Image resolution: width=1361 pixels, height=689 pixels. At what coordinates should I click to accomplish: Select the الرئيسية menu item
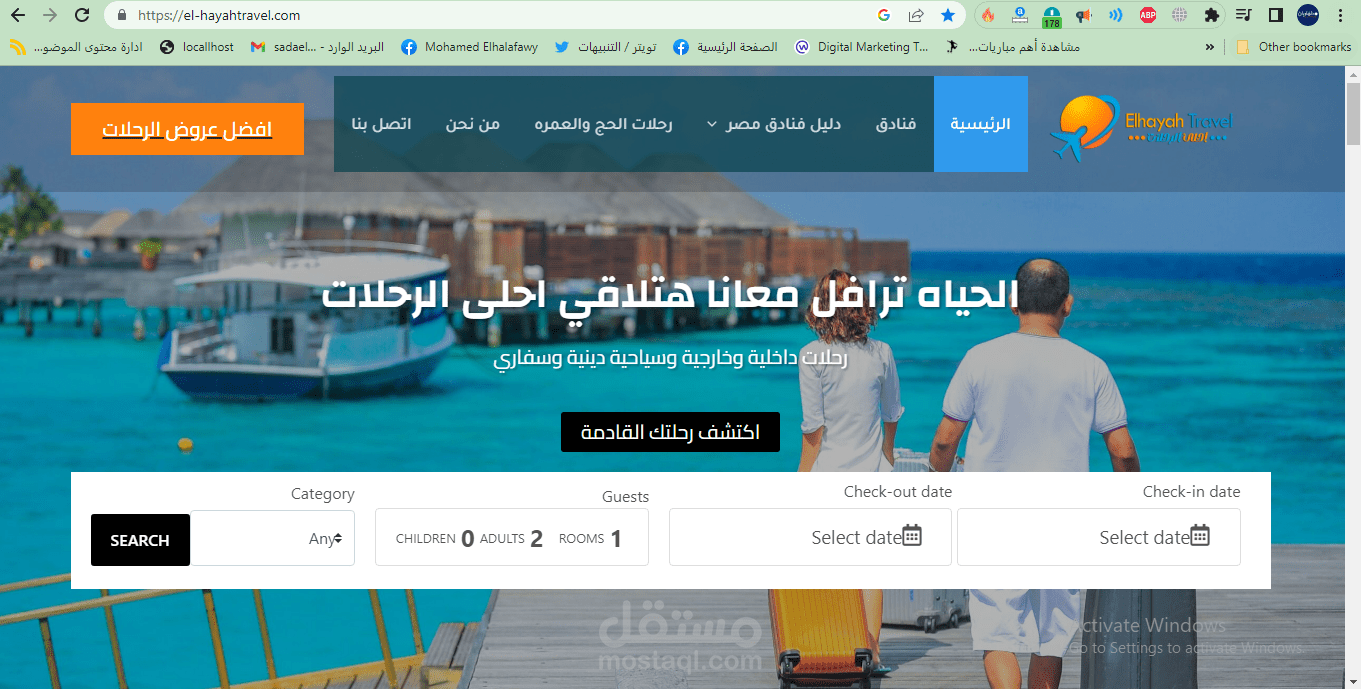coord(980,124)
